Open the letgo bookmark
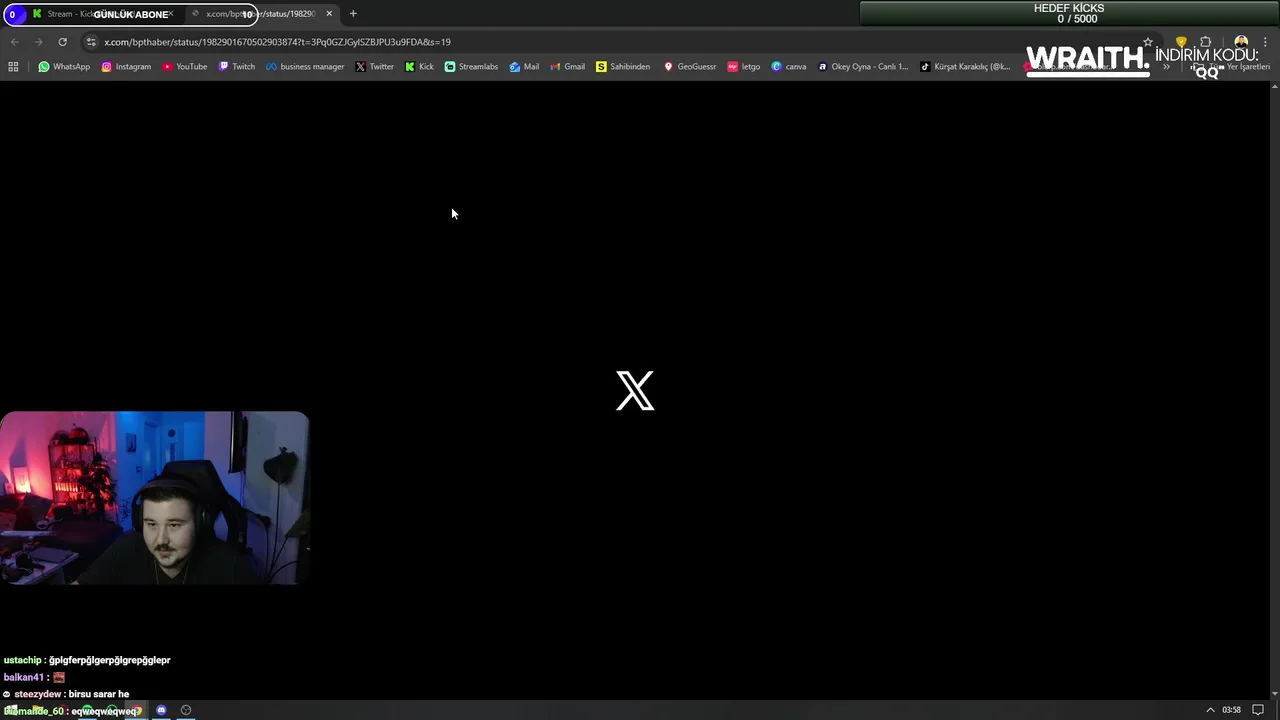1280x720 pixels. click(744, 67)
